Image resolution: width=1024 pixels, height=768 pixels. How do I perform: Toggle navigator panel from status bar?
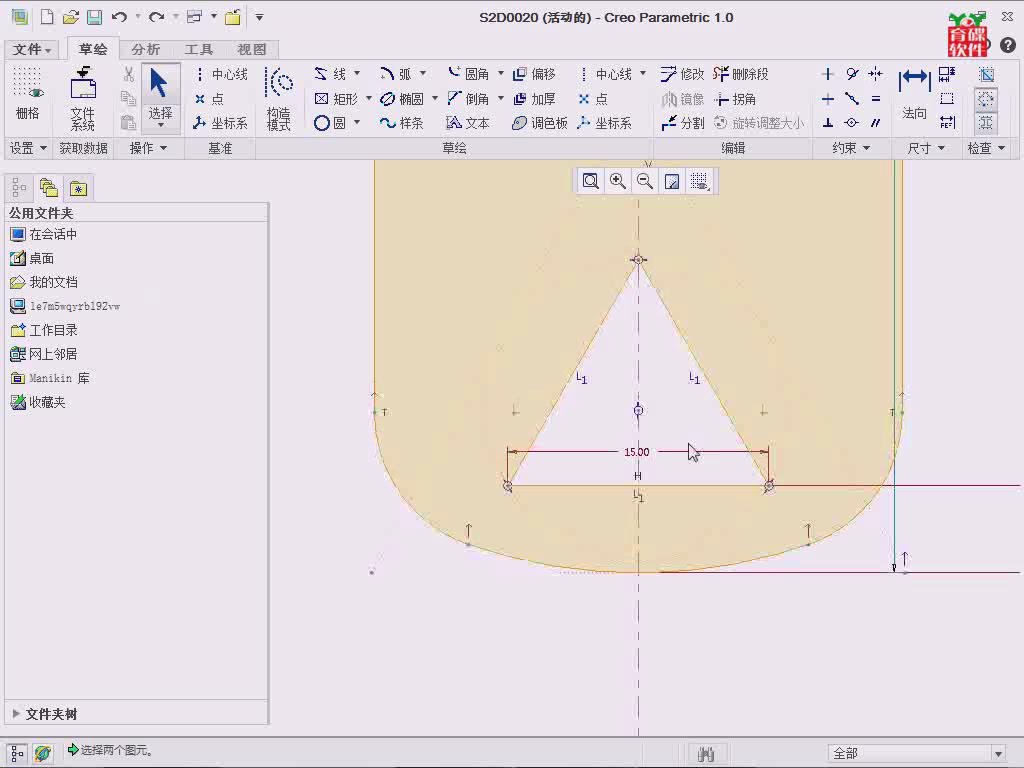click(x=18, y=754)
